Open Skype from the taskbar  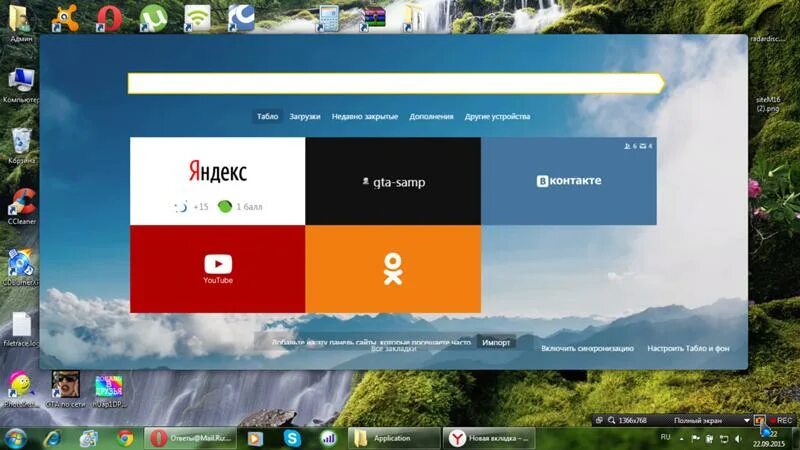click(292, 438)
